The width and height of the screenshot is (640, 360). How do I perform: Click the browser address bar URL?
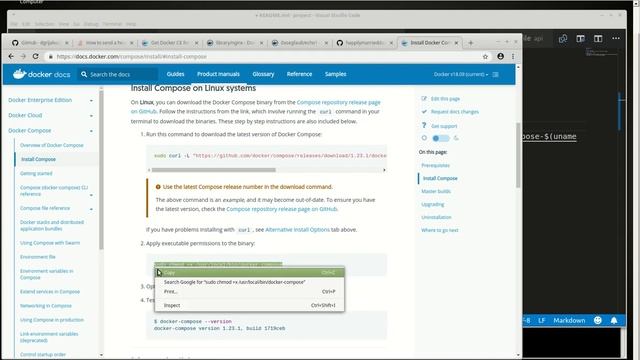click(131, 56)
